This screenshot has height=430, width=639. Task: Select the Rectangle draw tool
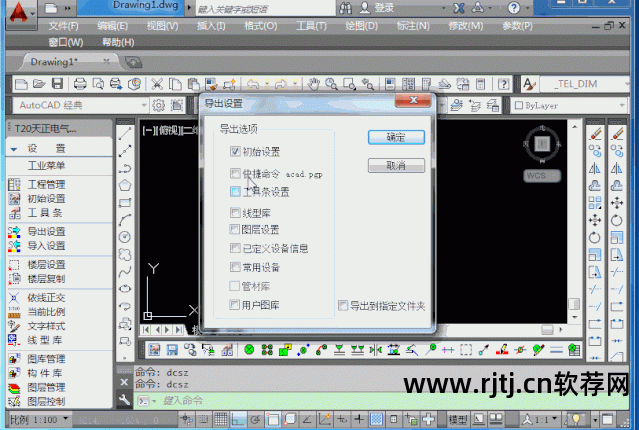point(125,203)
